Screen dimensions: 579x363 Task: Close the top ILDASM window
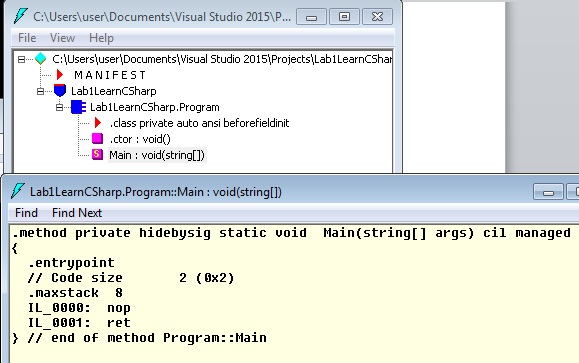coord(377,17)
